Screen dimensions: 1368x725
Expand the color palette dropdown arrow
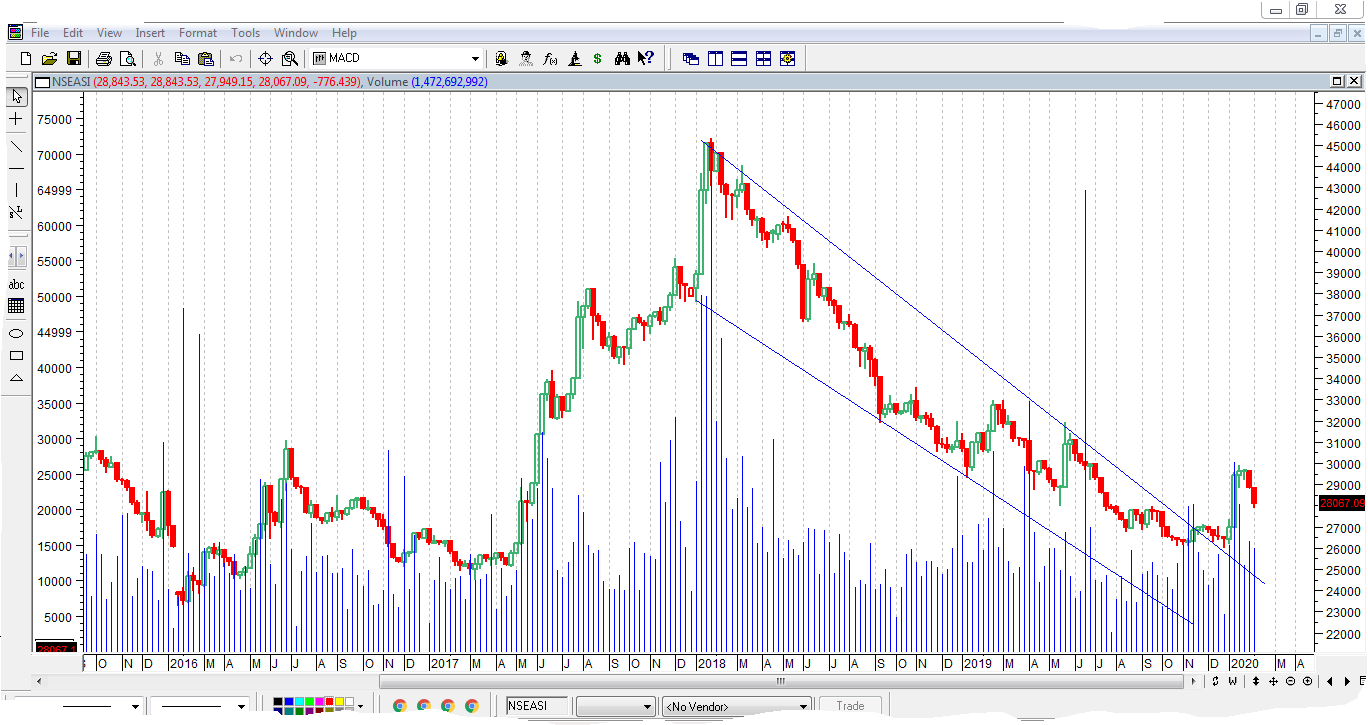[360, 707]
